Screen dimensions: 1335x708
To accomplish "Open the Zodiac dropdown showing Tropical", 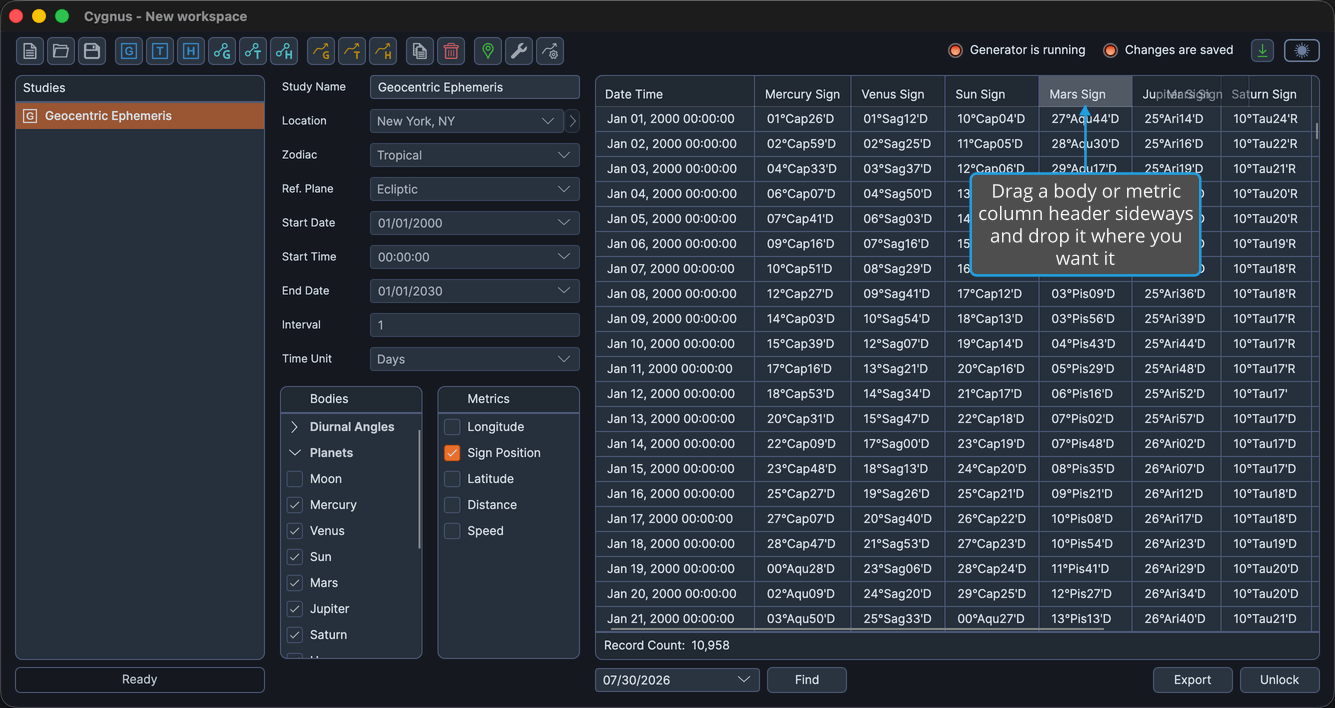I will 475,155.
